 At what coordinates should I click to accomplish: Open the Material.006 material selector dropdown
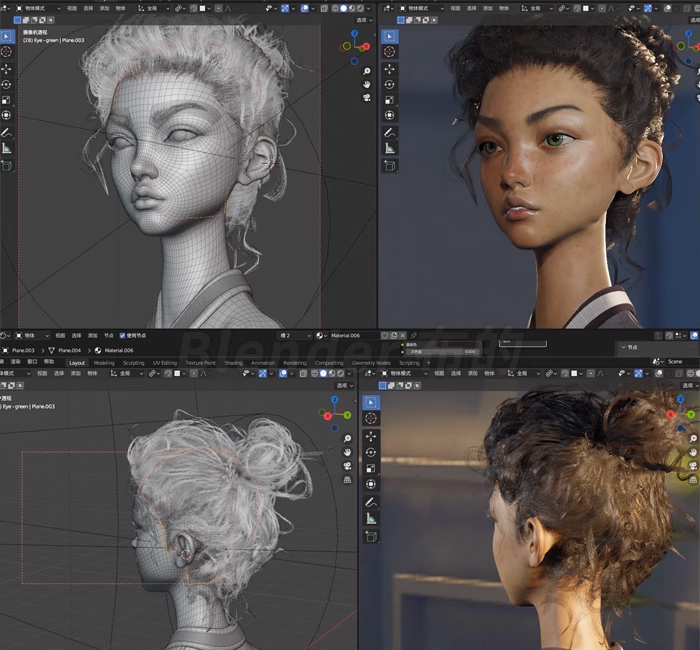pos(322,336)
